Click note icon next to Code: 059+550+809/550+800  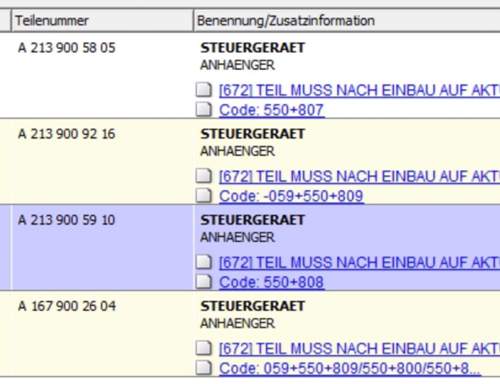click(x=204, y=368)
